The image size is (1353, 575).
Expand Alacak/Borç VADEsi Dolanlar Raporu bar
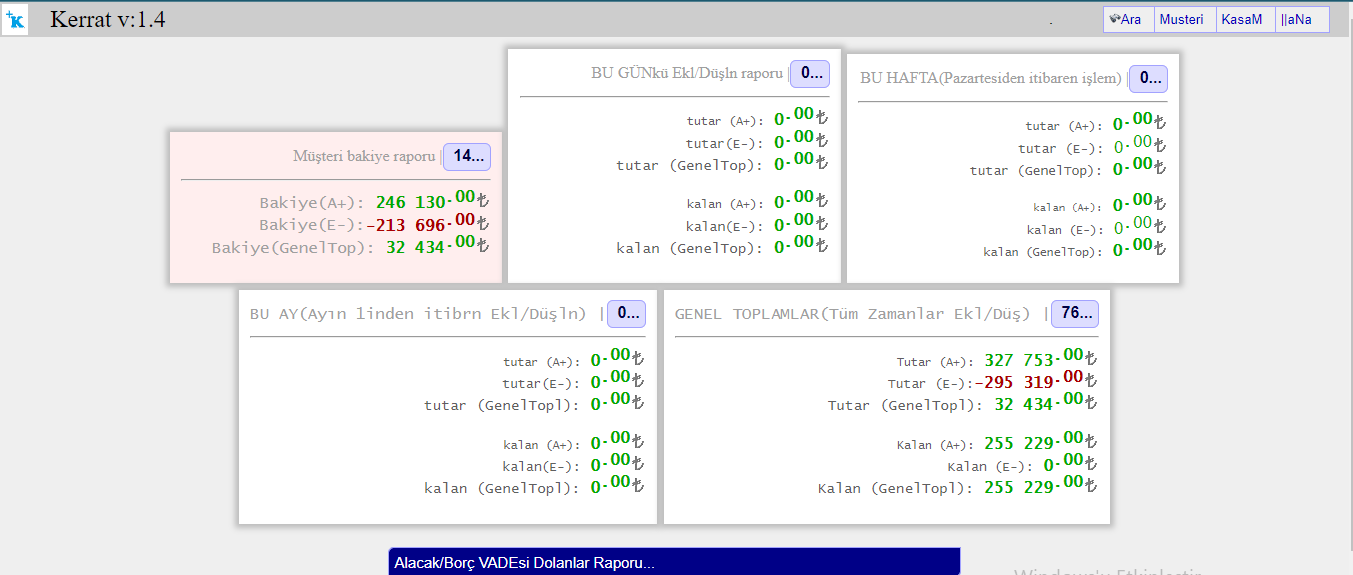click(x=674, y=562)
